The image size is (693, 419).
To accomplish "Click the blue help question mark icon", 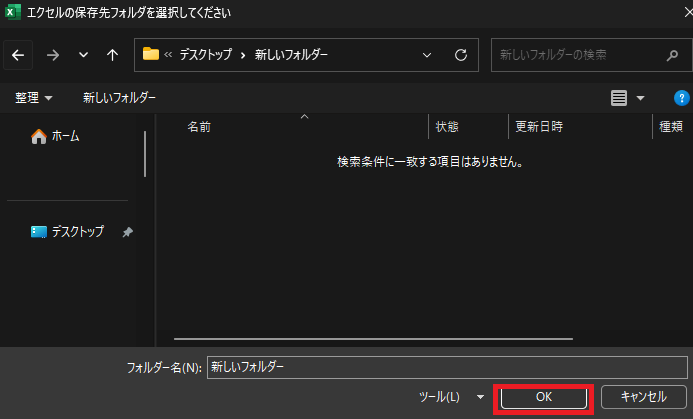I will [682, 98].
